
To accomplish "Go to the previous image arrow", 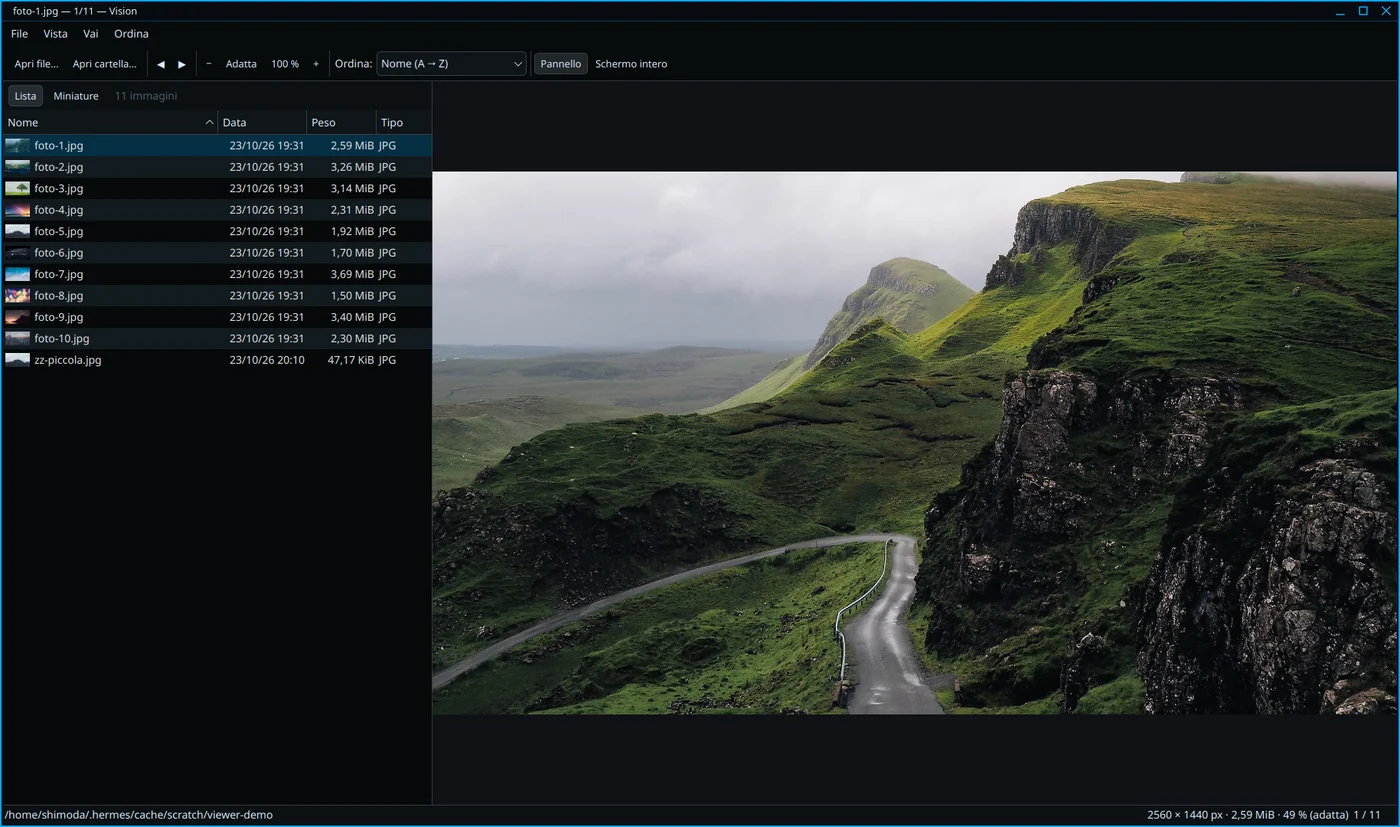I will 161,64.
